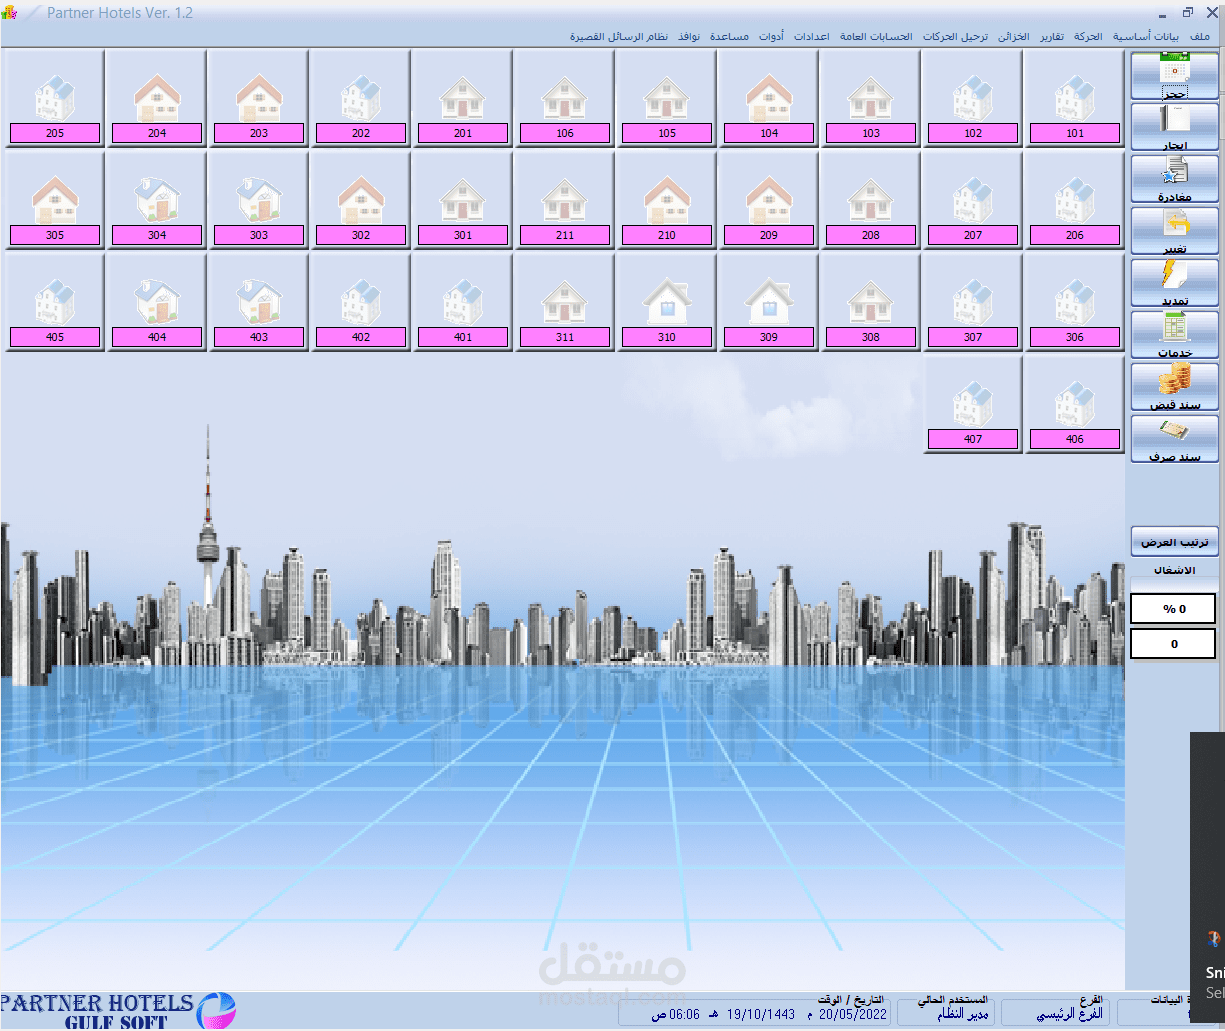The height and width of the screenshot is (1031, 1225).
Task: Click the 307 room label
Action: [973, 337]
